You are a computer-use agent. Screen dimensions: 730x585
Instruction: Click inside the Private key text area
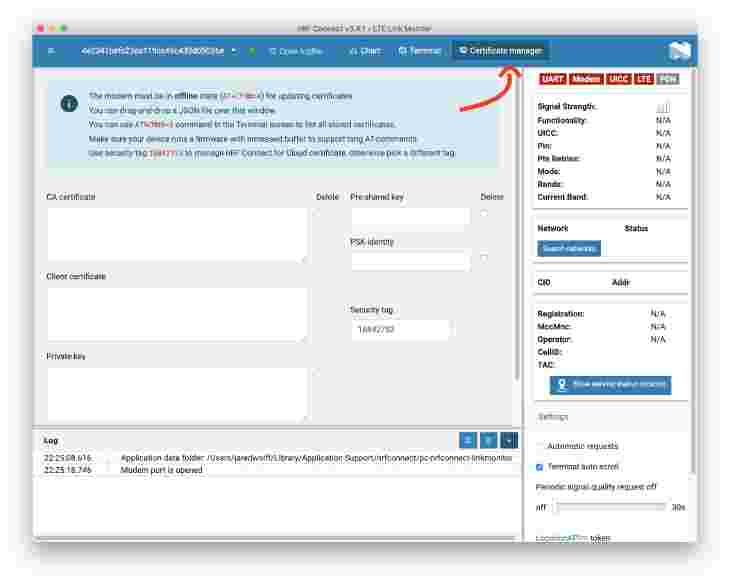coord(177,394)
